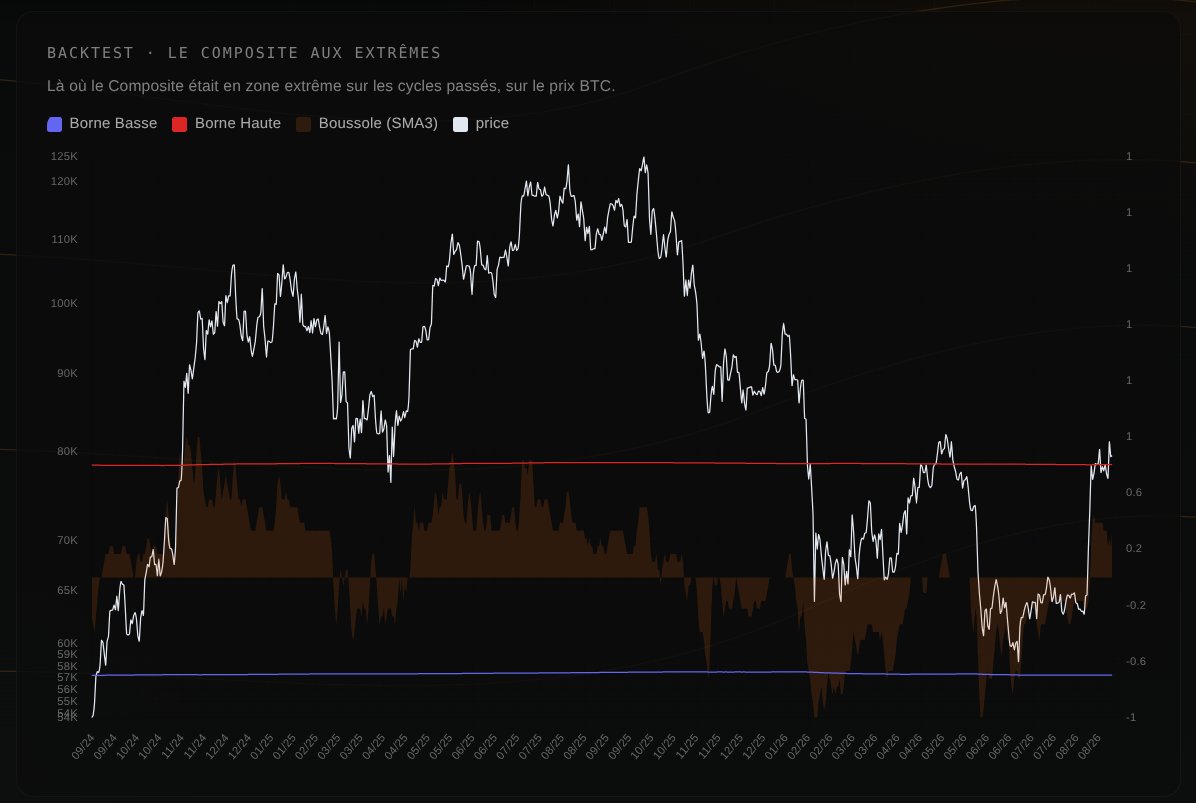This screenshot has width=1196, height=803.
Task: Click the red Borne Haute legend swatch
Action: (179, 124)
